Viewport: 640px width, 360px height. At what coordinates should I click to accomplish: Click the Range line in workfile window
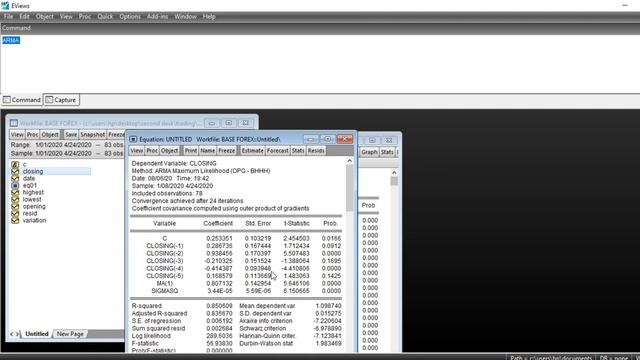67,145
